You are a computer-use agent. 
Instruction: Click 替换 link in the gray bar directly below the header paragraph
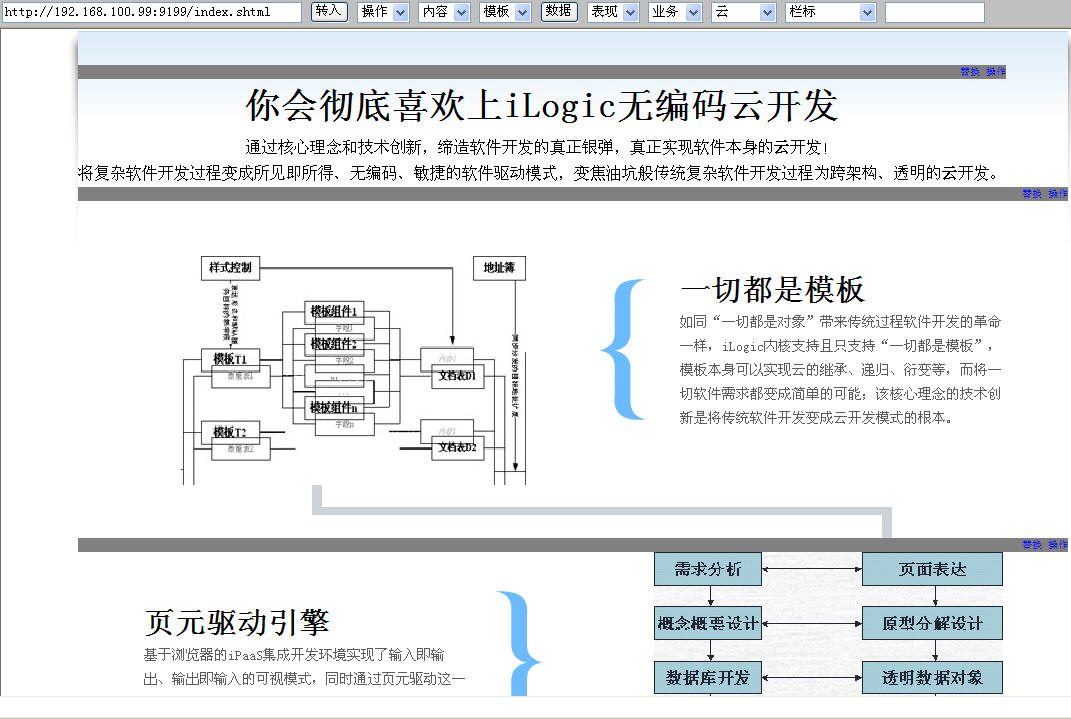click(1032, 194)
